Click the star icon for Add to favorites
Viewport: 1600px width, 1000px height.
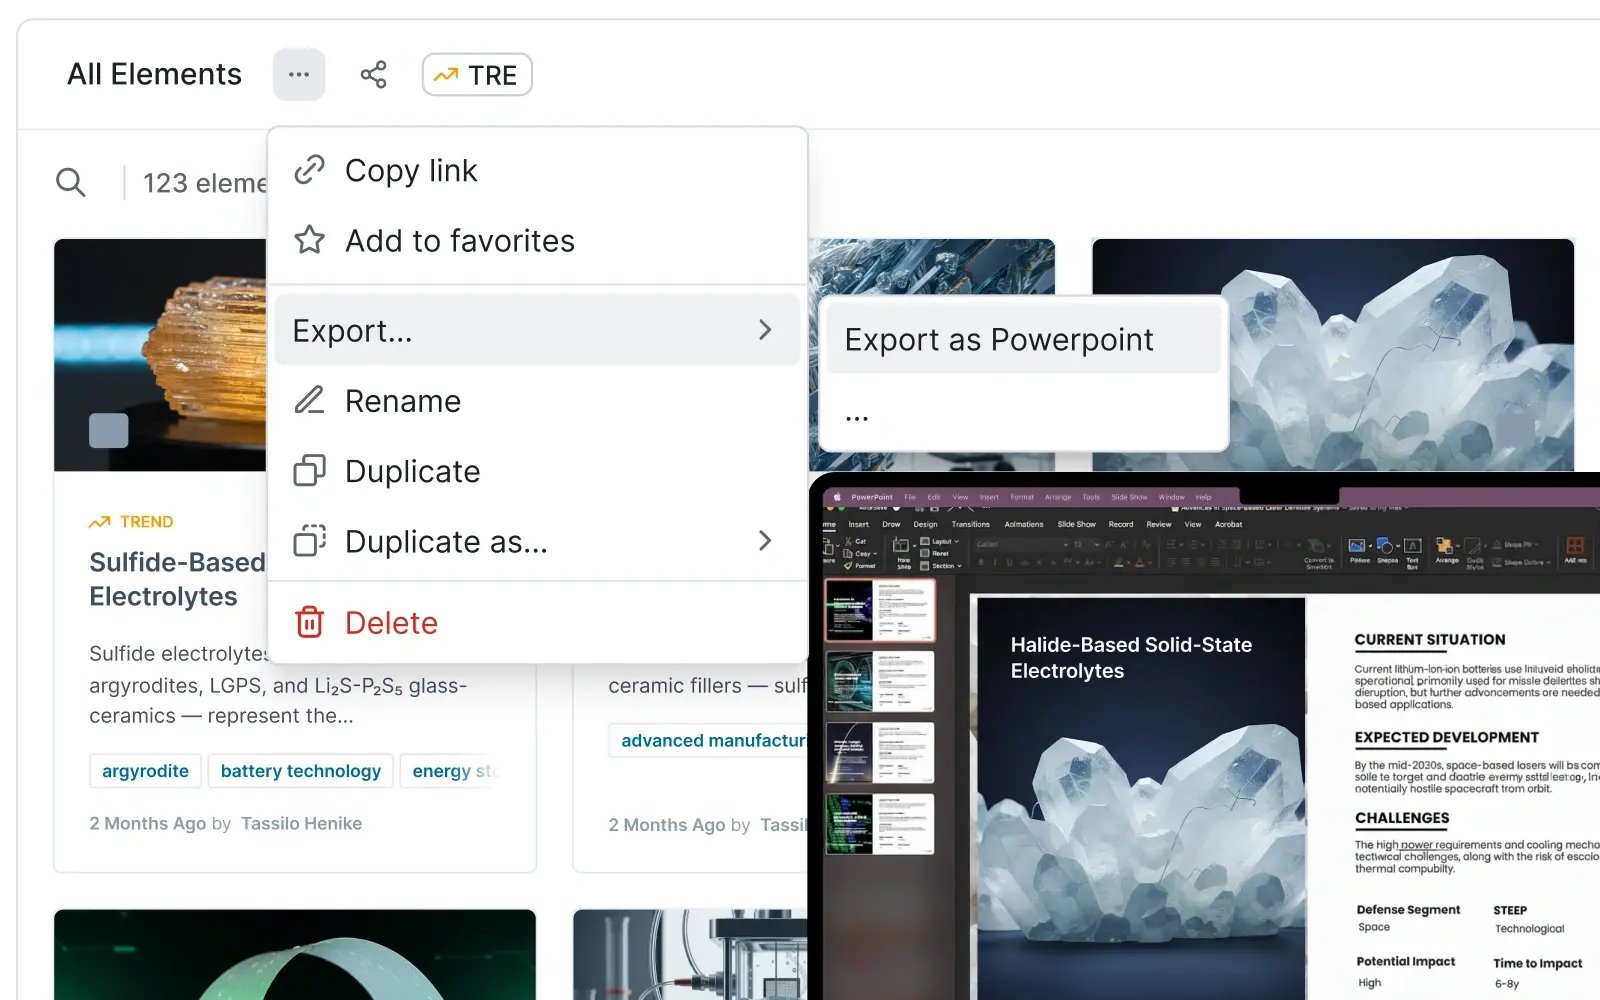click(x=309, y=240)
